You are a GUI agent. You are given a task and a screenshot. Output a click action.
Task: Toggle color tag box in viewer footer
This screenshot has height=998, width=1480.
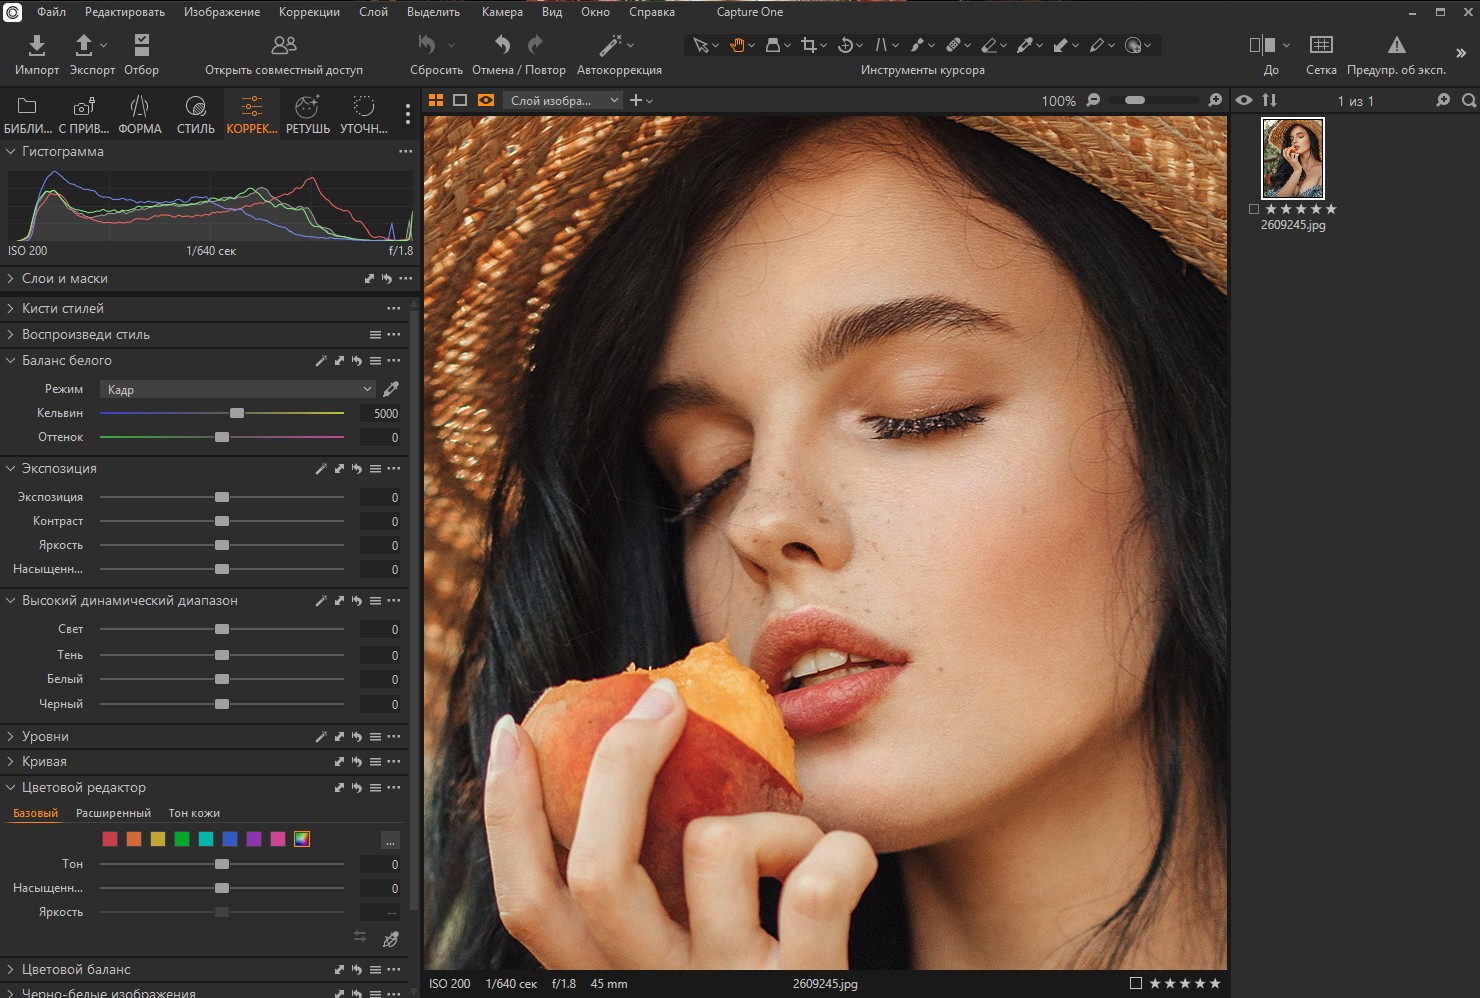1135,983
